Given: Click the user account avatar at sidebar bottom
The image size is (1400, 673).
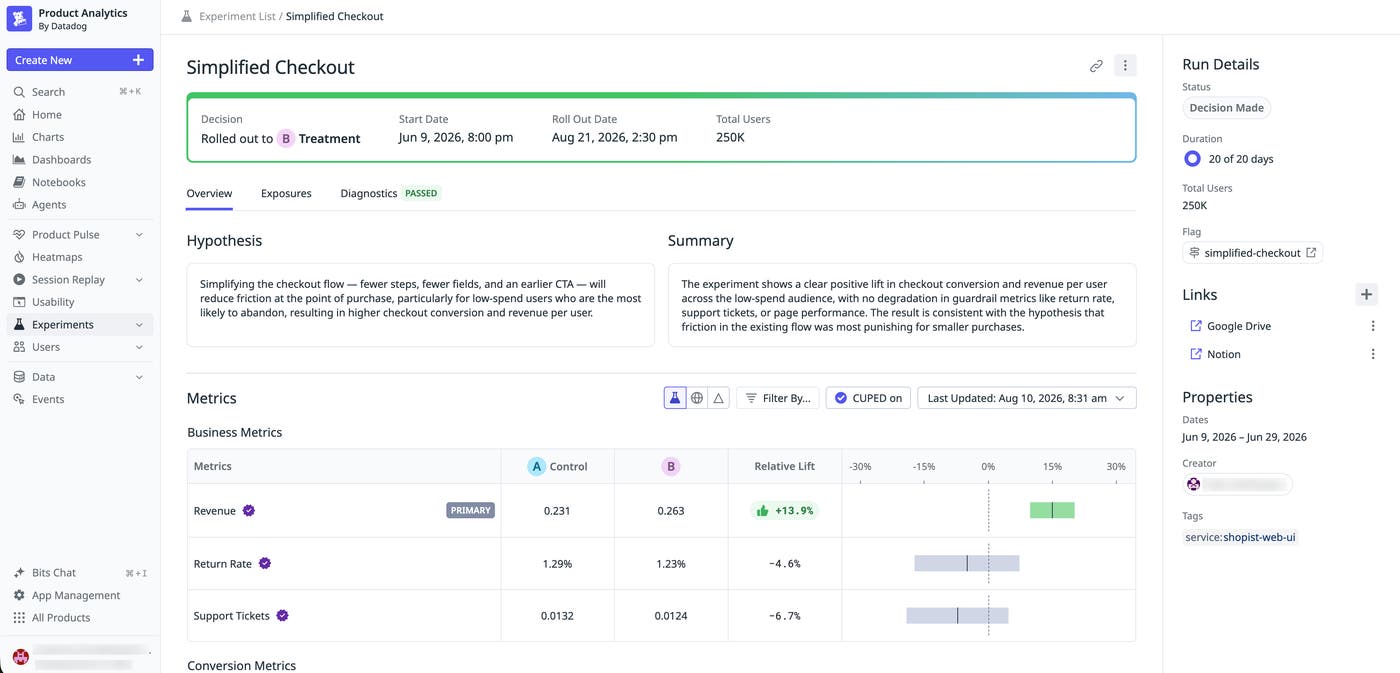Looking at the screenshot, I should pos(20,656).
